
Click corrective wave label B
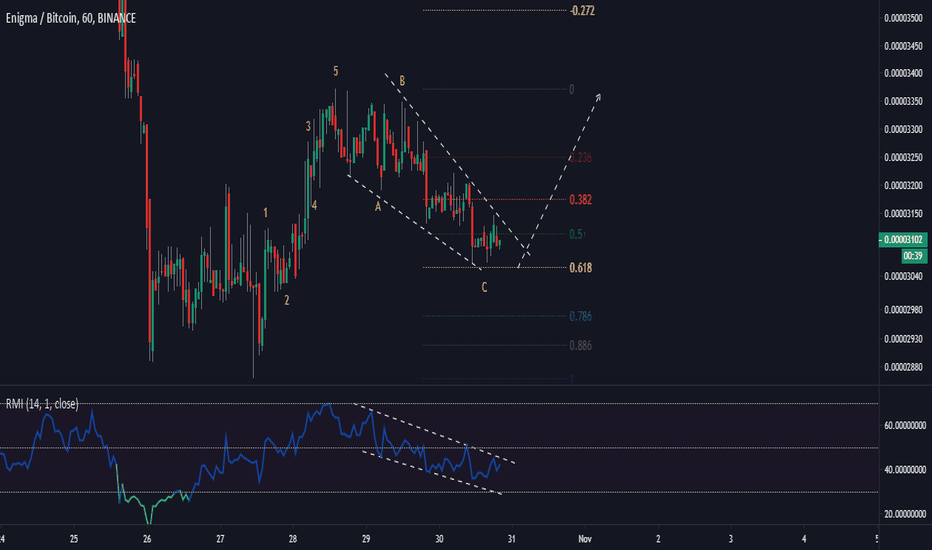click(402, 81)
